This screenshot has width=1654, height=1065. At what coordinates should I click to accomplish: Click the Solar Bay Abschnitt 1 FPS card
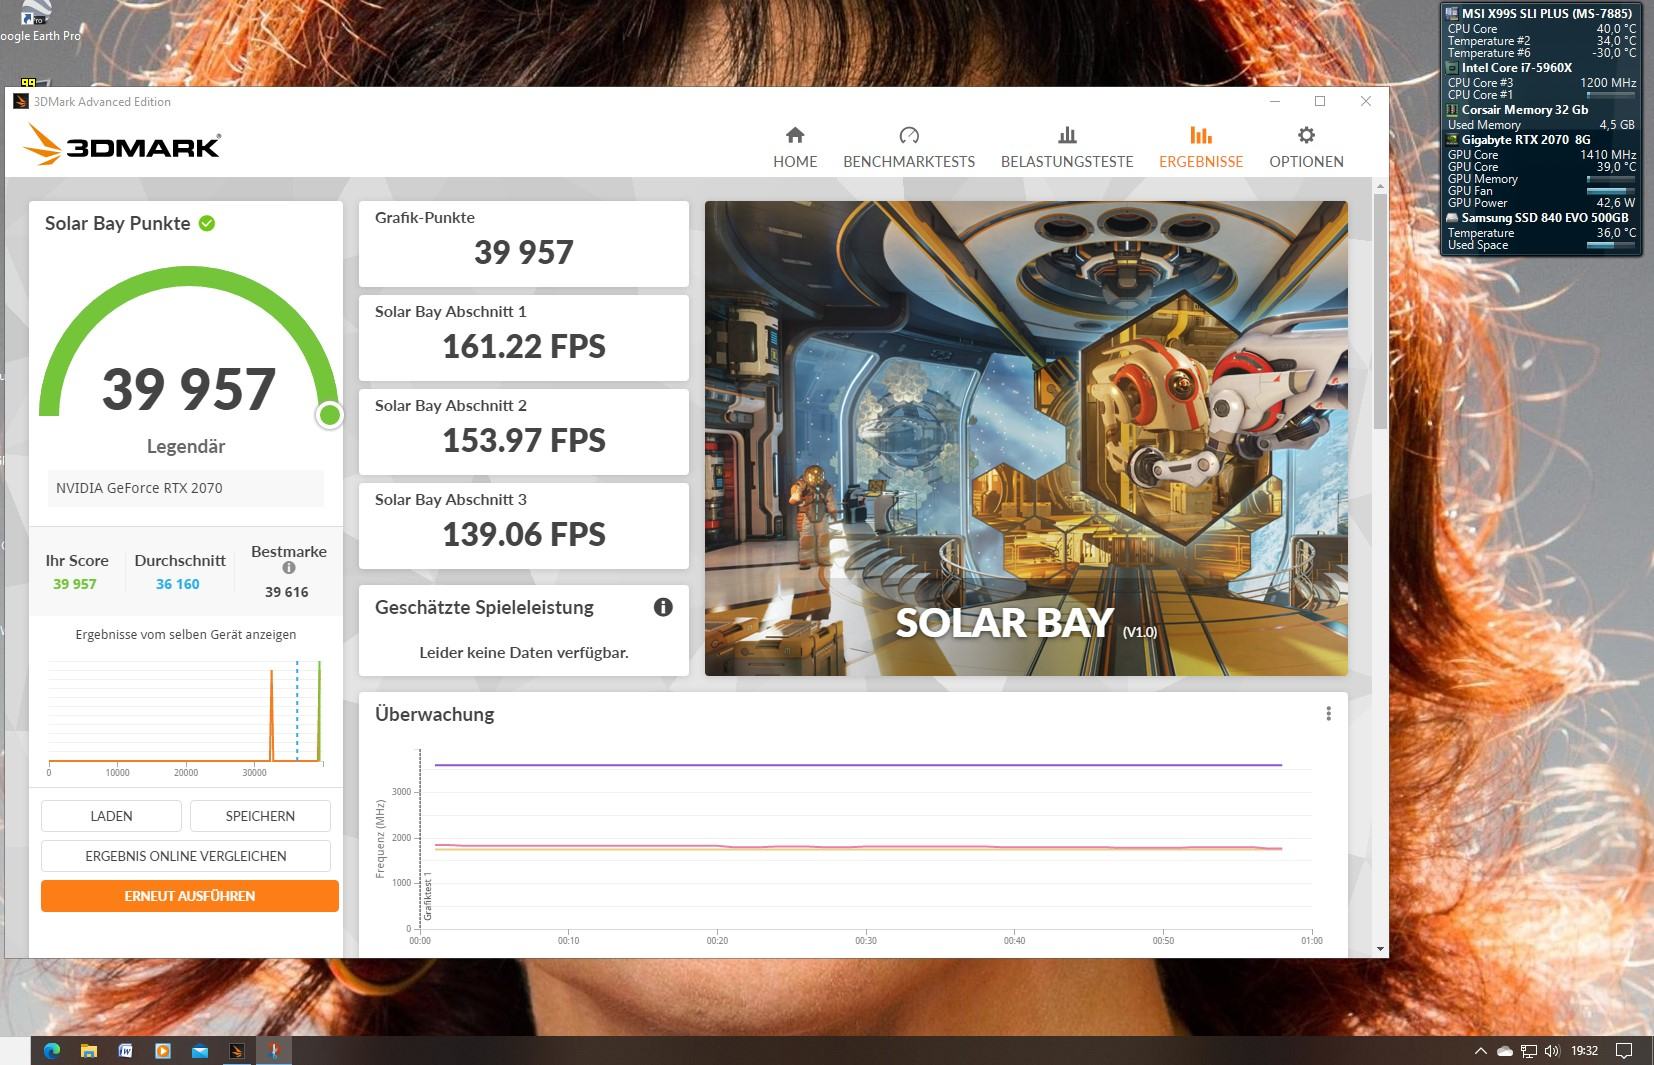tap(524, 338)
